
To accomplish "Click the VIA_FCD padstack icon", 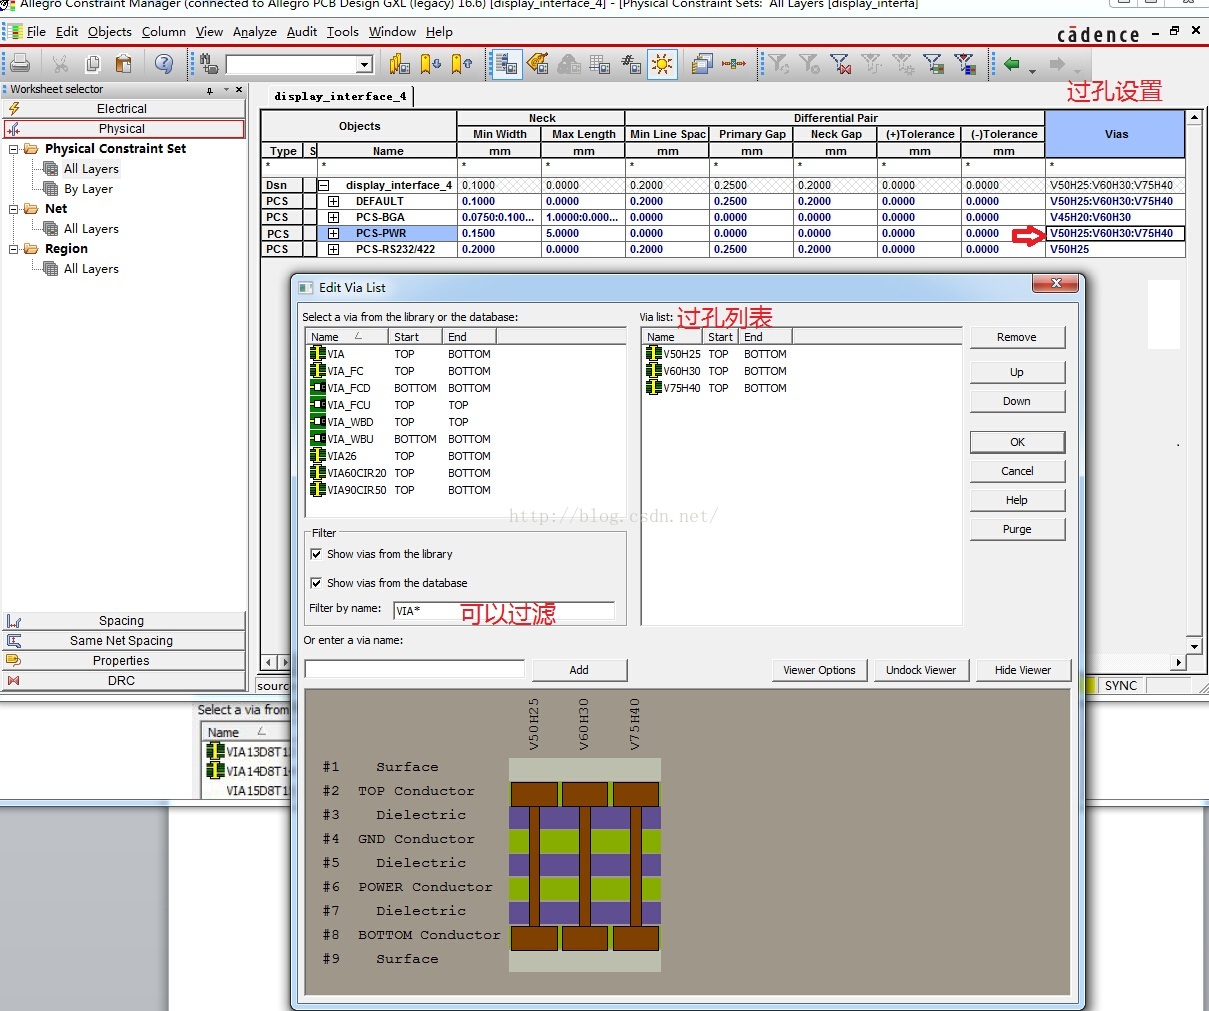I will tap(318, 388).
